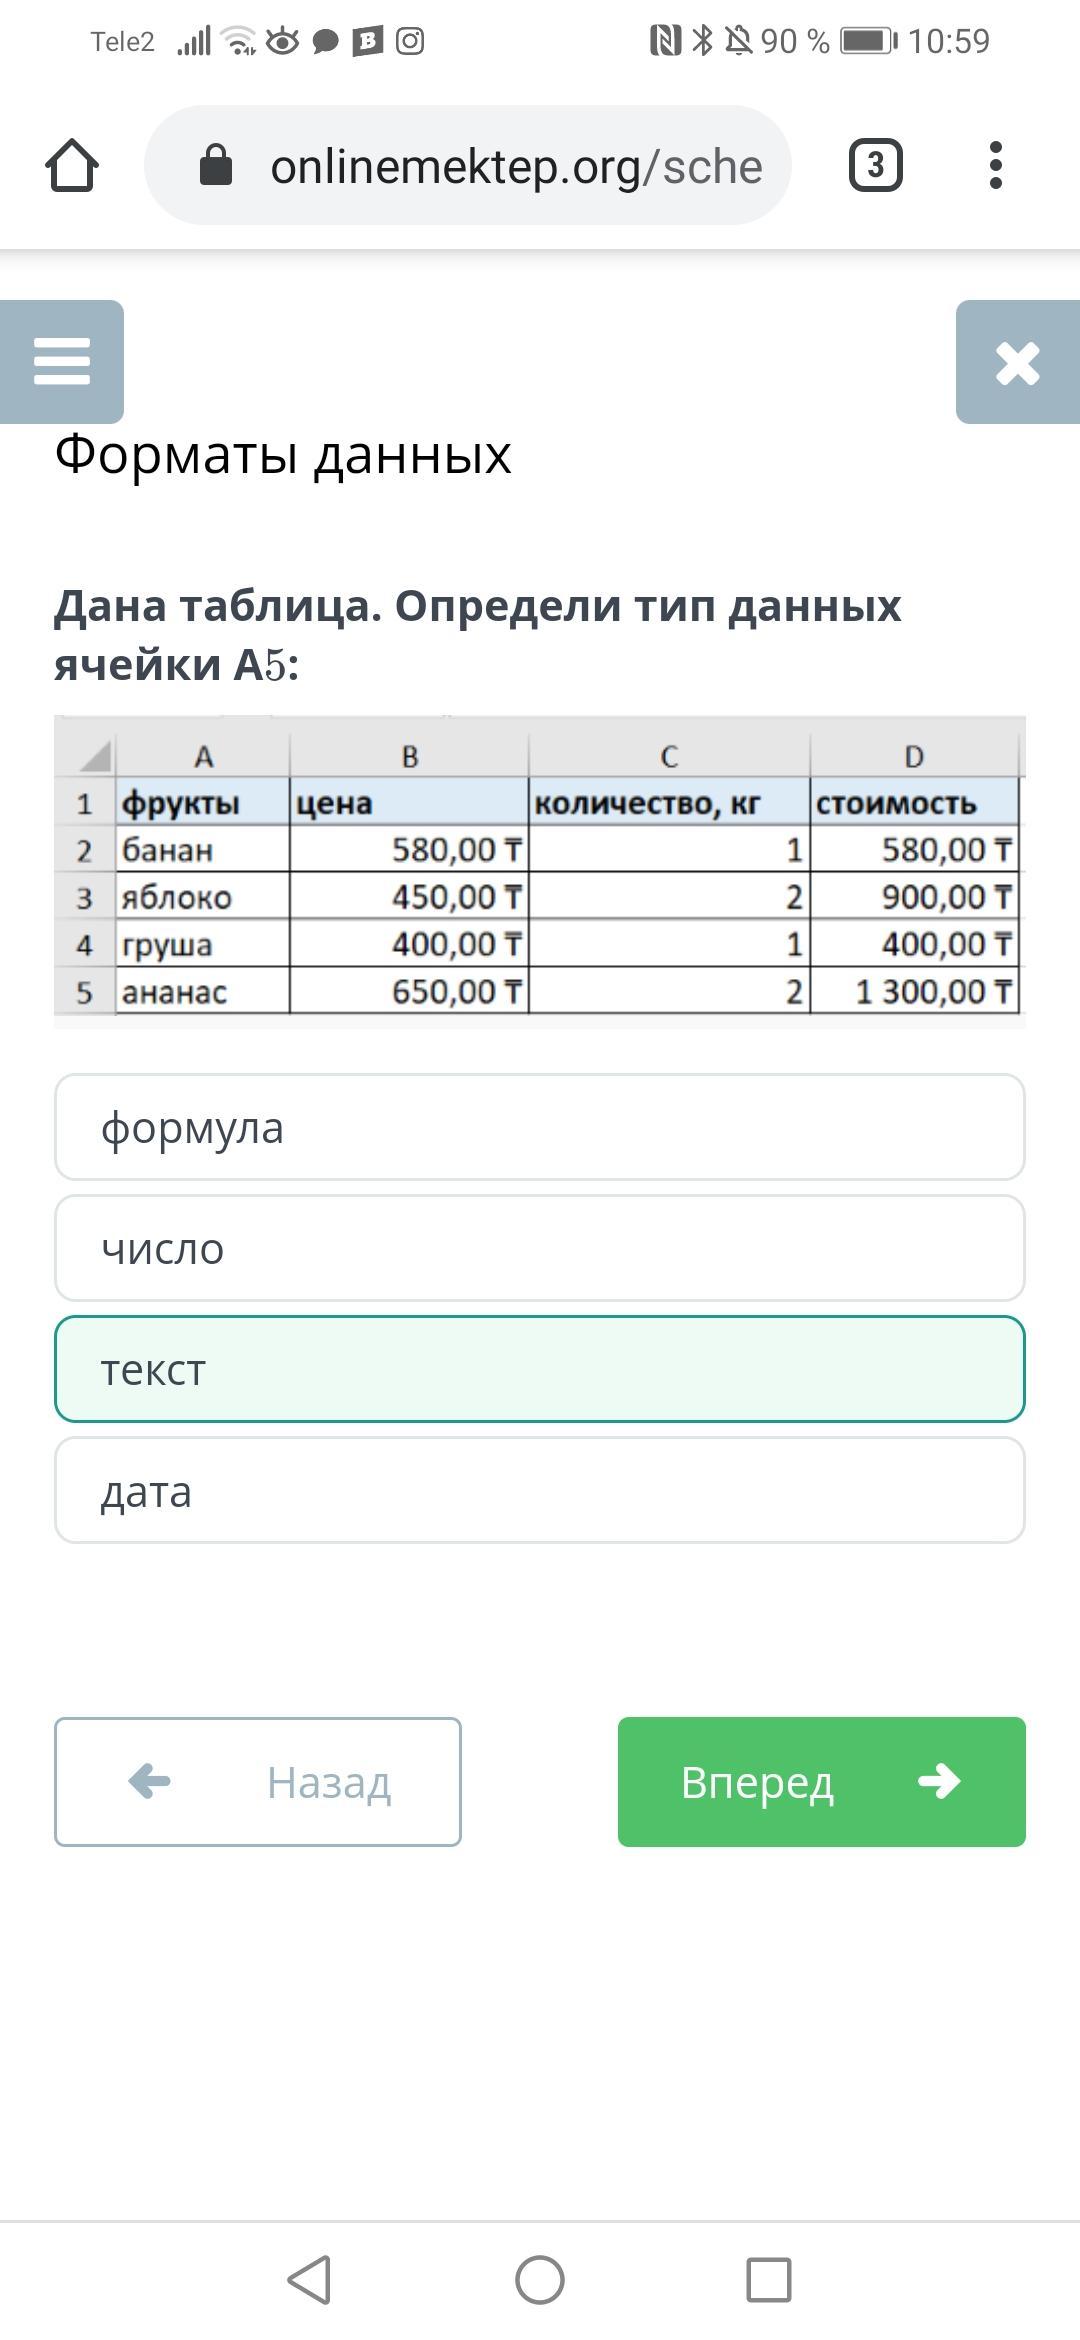Tap the browser home icon

72,165
